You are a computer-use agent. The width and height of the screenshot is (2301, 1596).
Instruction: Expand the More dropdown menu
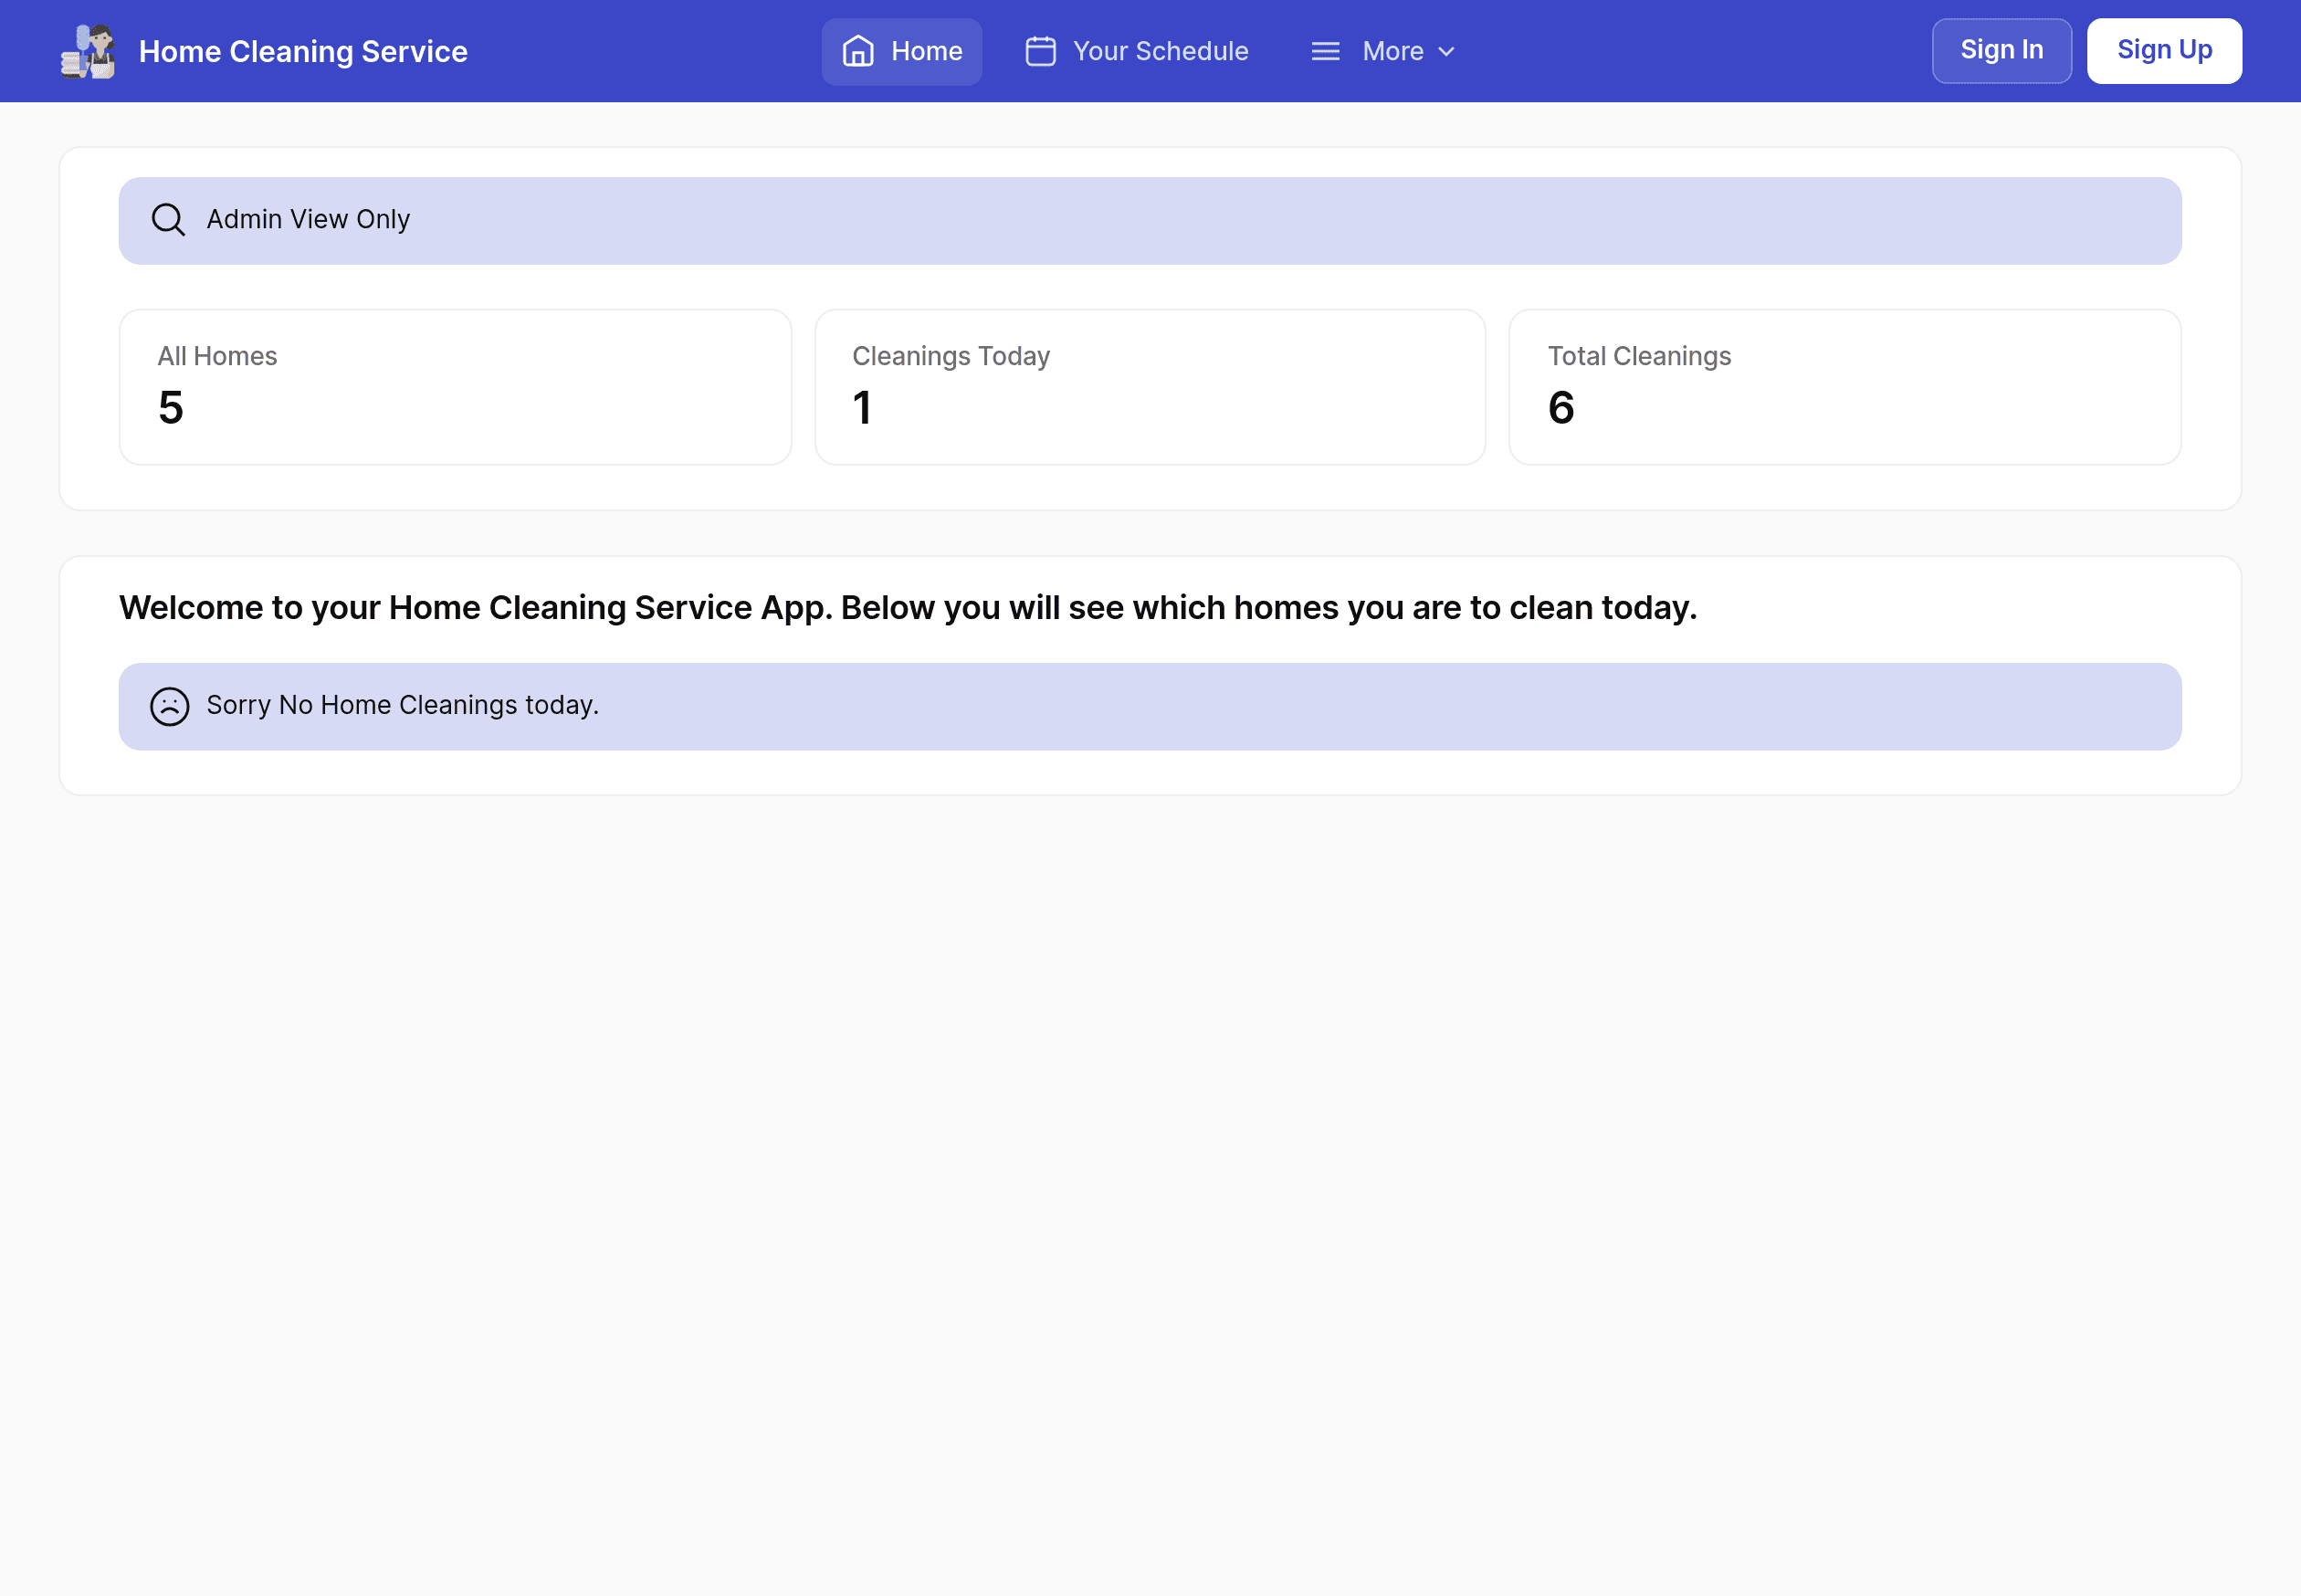(x=1385, y=51)
